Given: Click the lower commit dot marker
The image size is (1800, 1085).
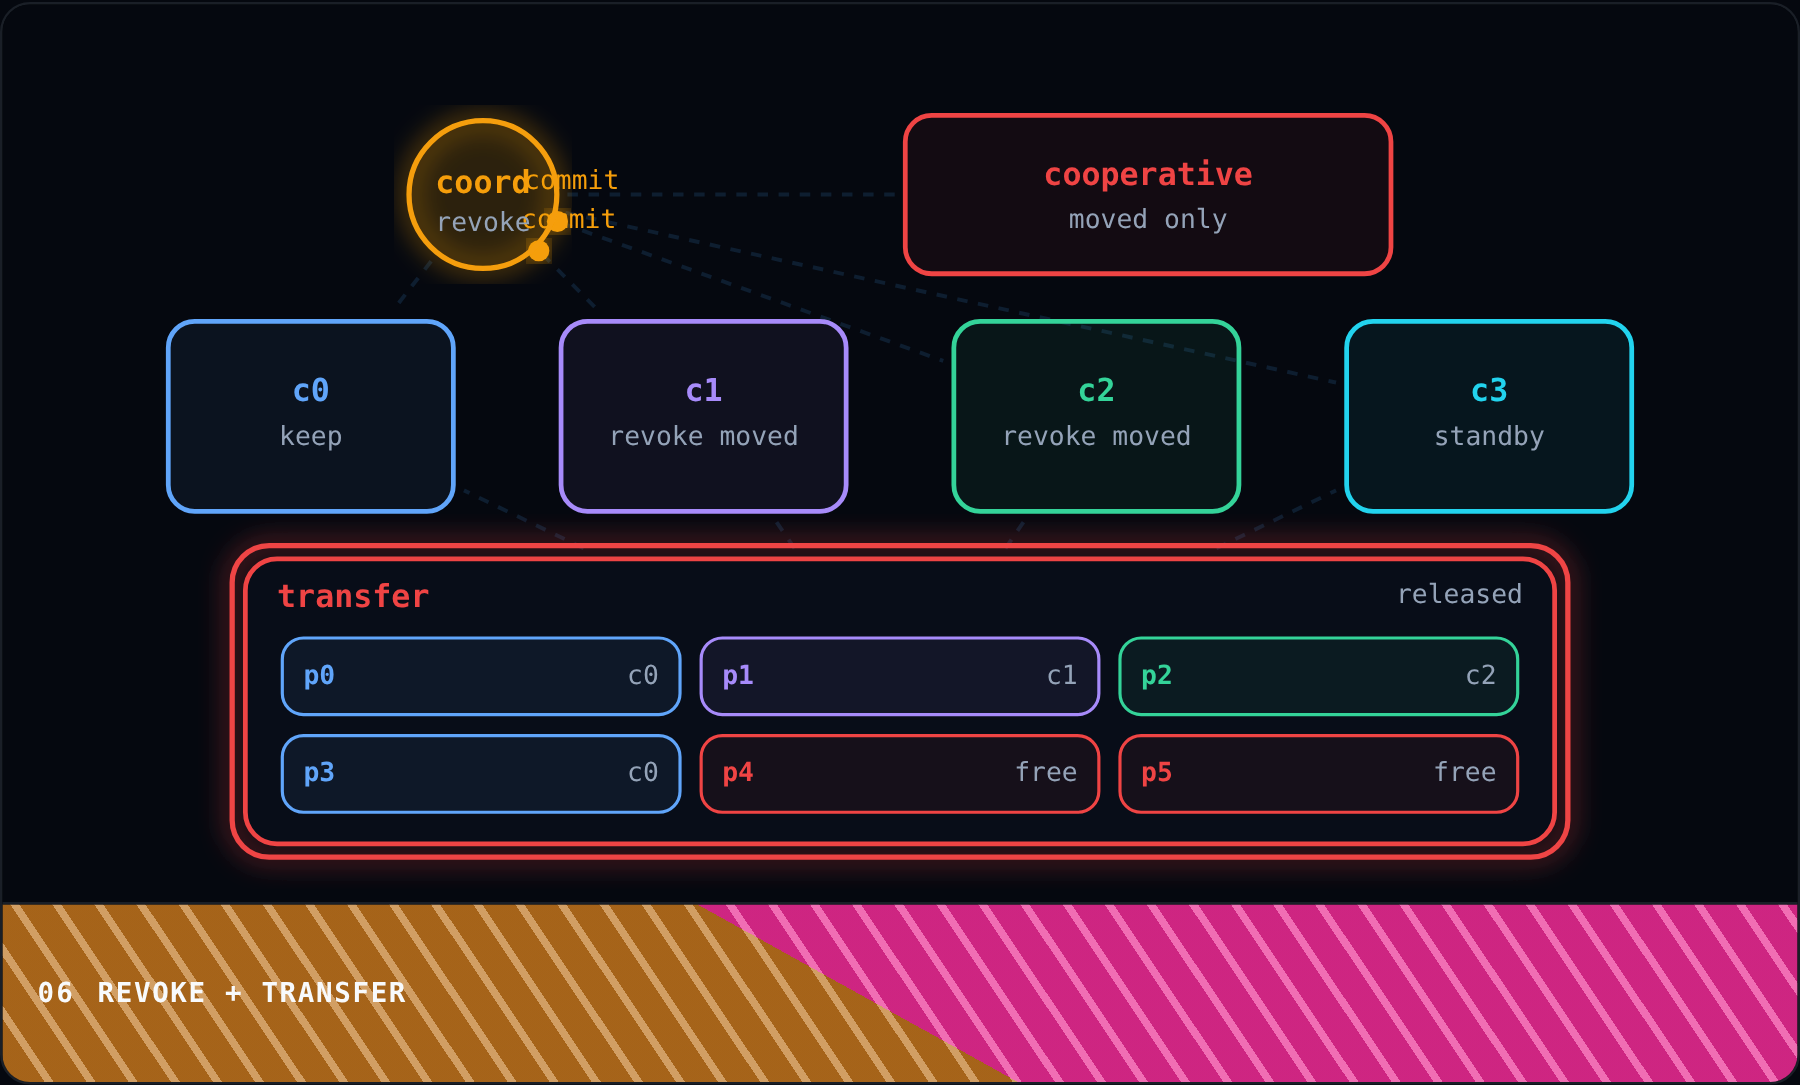Looking at the screenshot, I should pyautogui.click(x=558, y=221).
